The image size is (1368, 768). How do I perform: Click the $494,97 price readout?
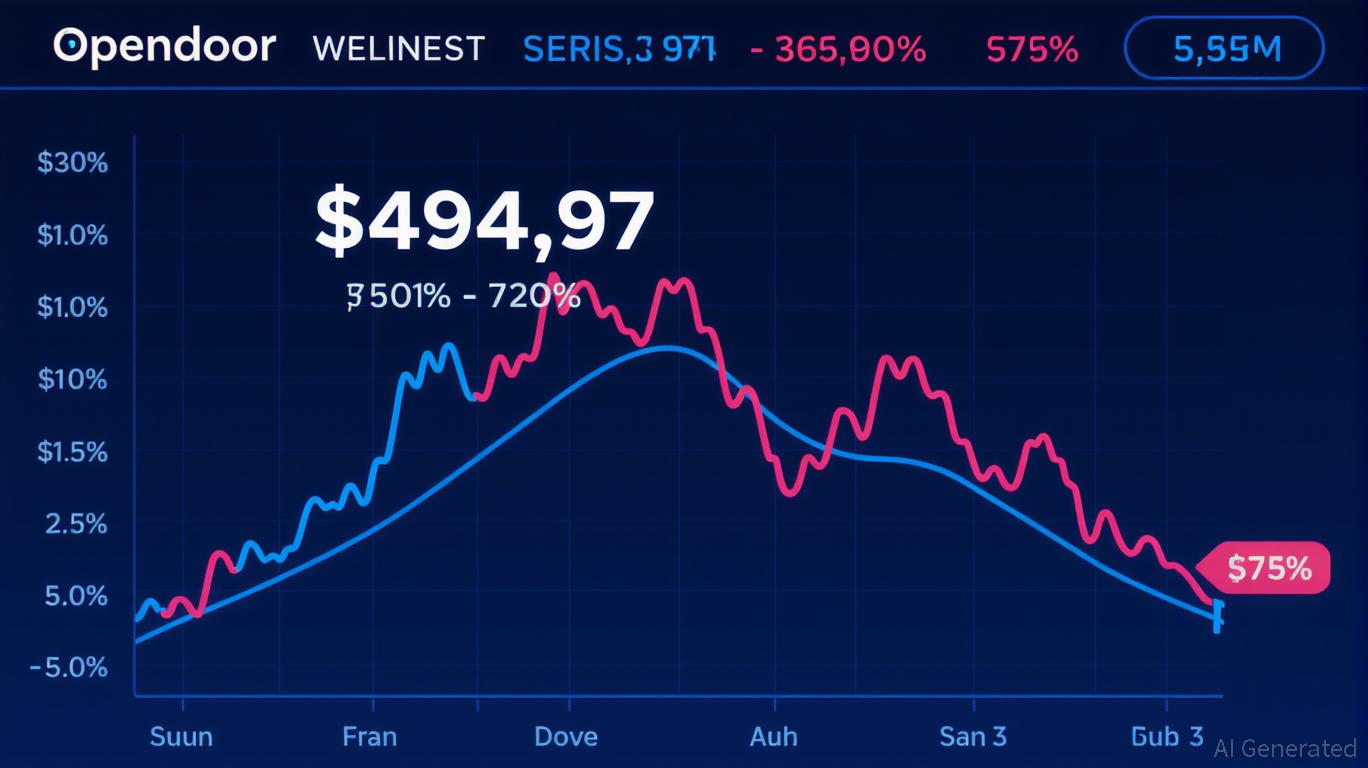(485, 222)
